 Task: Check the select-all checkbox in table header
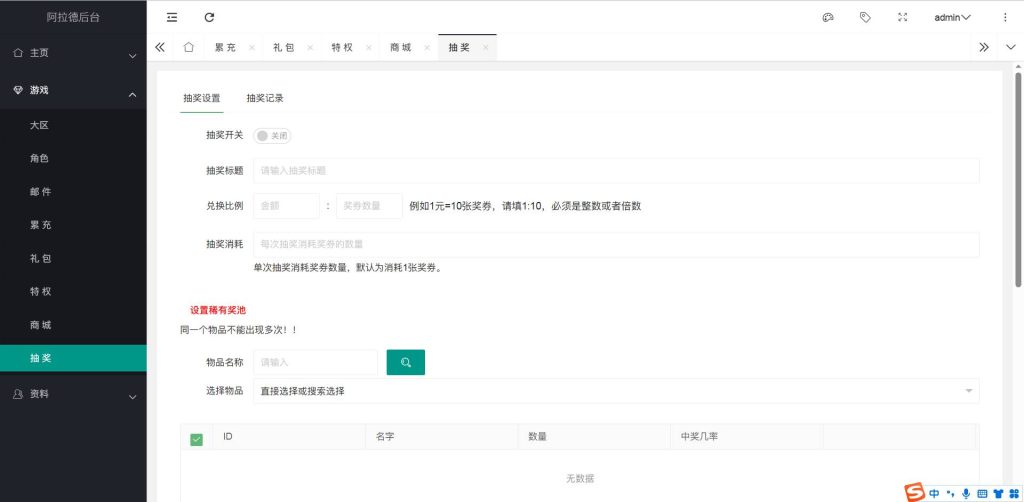(196, 439)
